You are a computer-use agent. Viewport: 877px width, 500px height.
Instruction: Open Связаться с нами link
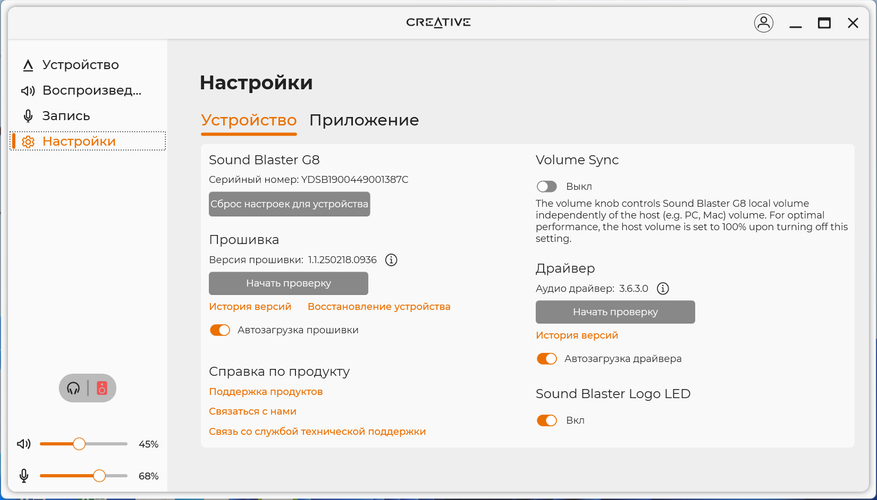coord(252,411)
